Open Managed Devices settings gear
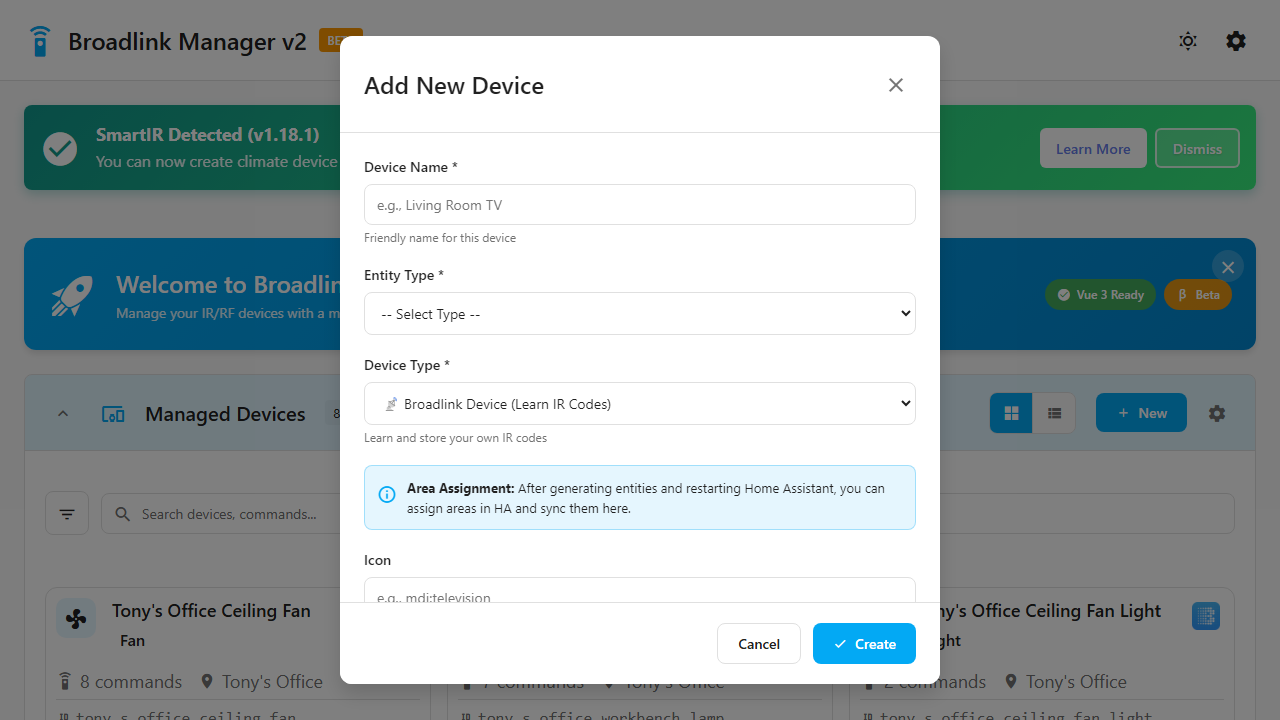The image size is (1280, 720). click(1217, 413)
